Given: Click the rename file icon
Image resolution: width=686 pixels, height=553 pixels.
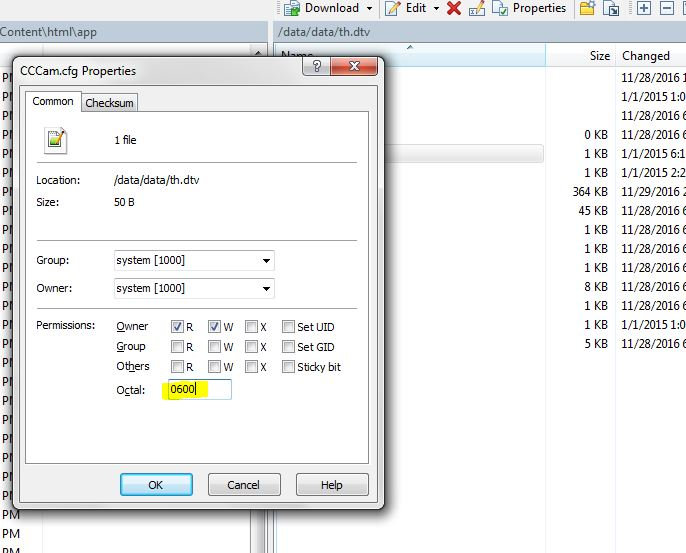Looking at the screenshot, I should tap(477, 8).
